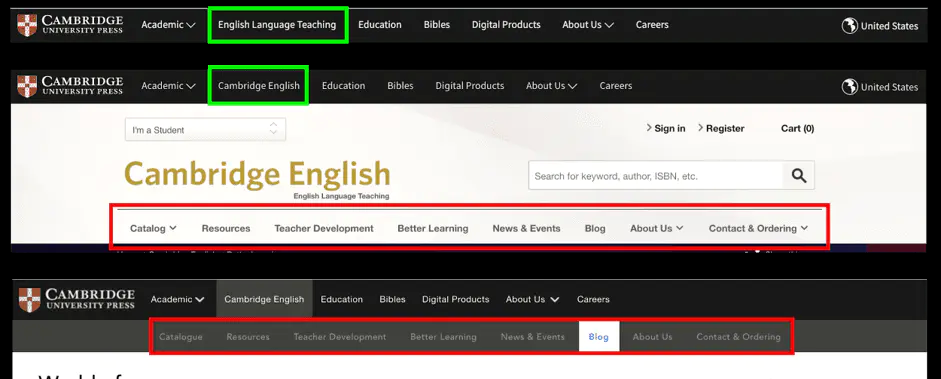The height and width of the screenshot is (379, 941).
Task: Expand Academic dropdown above the I'm a Student selector
Action: coord(168,86)
